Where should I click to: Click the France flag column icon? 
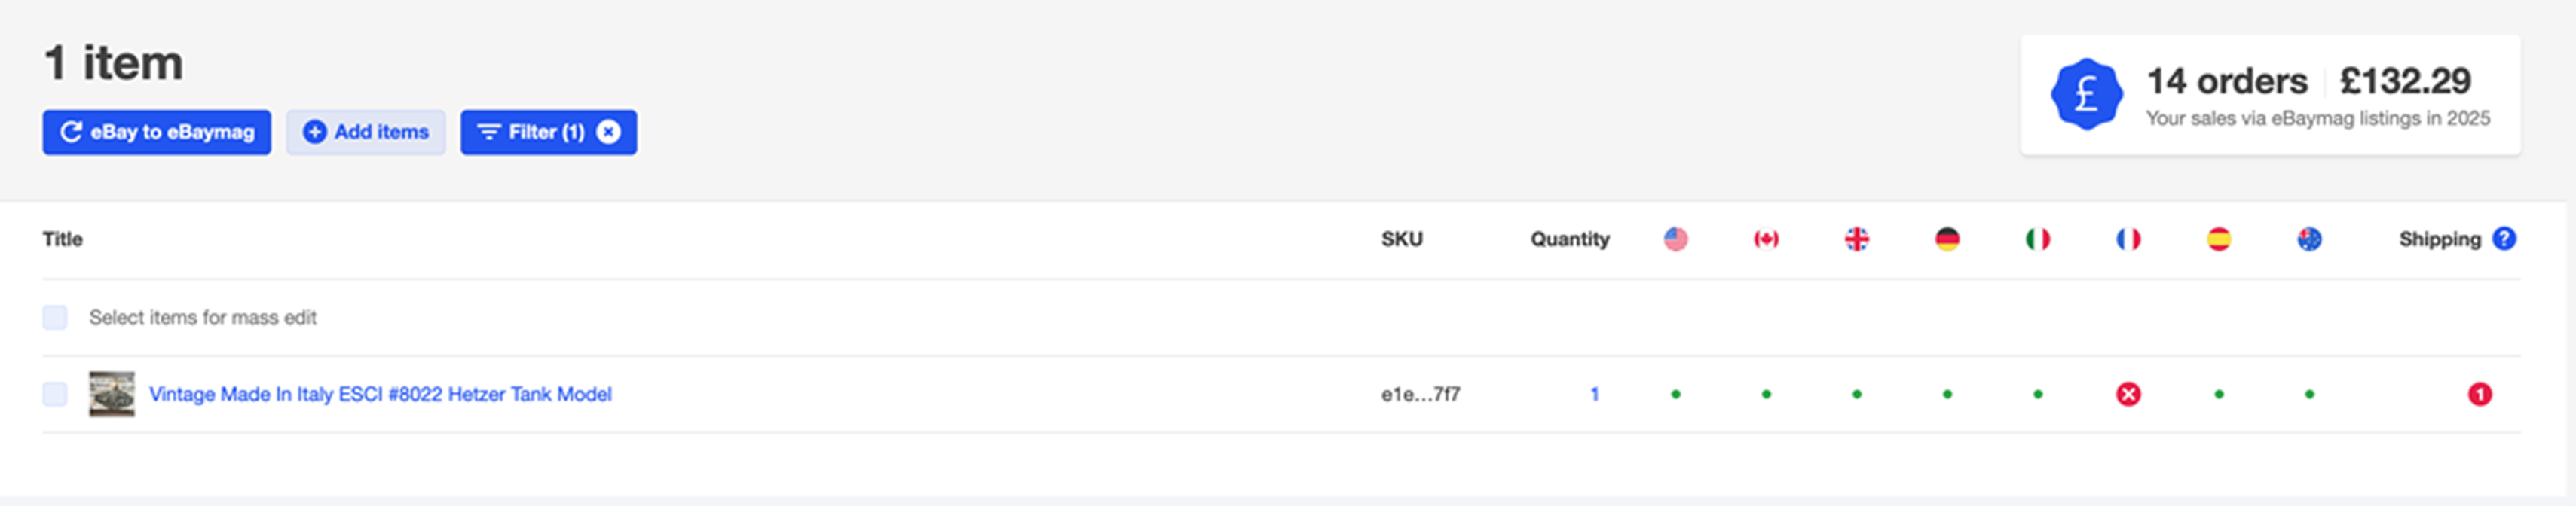pos(2128,239)
